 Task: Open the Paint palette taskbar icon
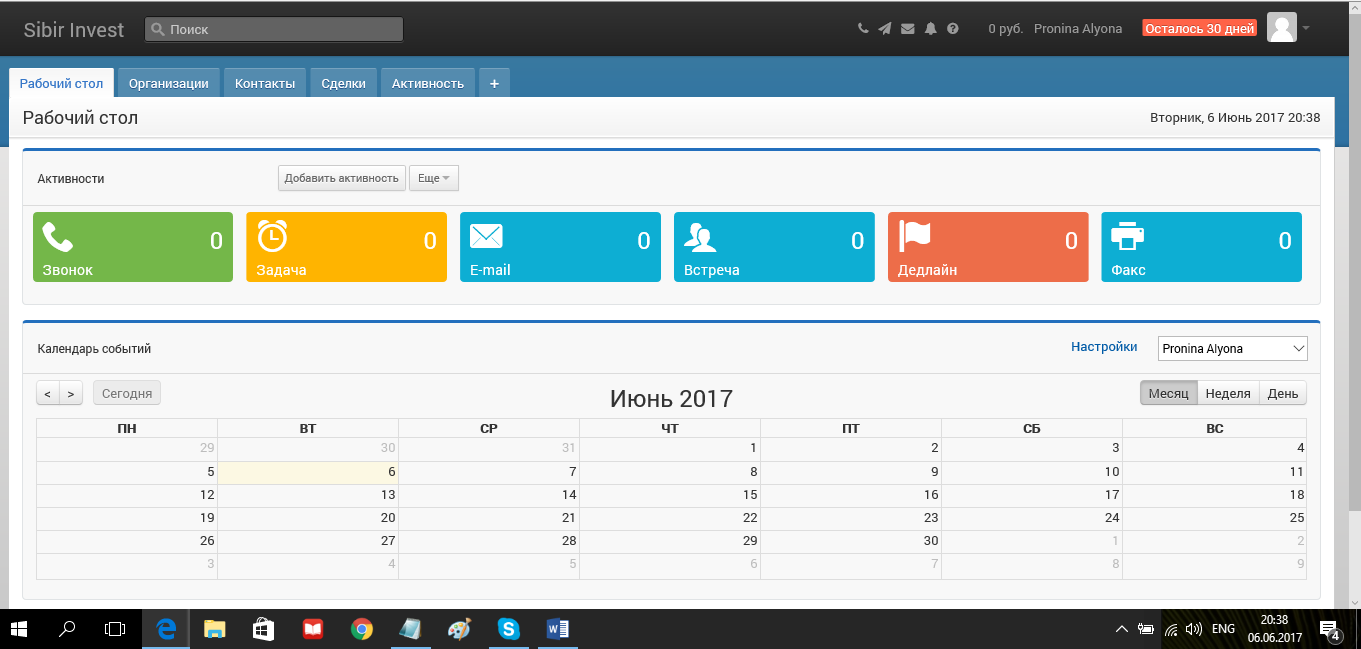pyautogui.click(x=459, y=629)
